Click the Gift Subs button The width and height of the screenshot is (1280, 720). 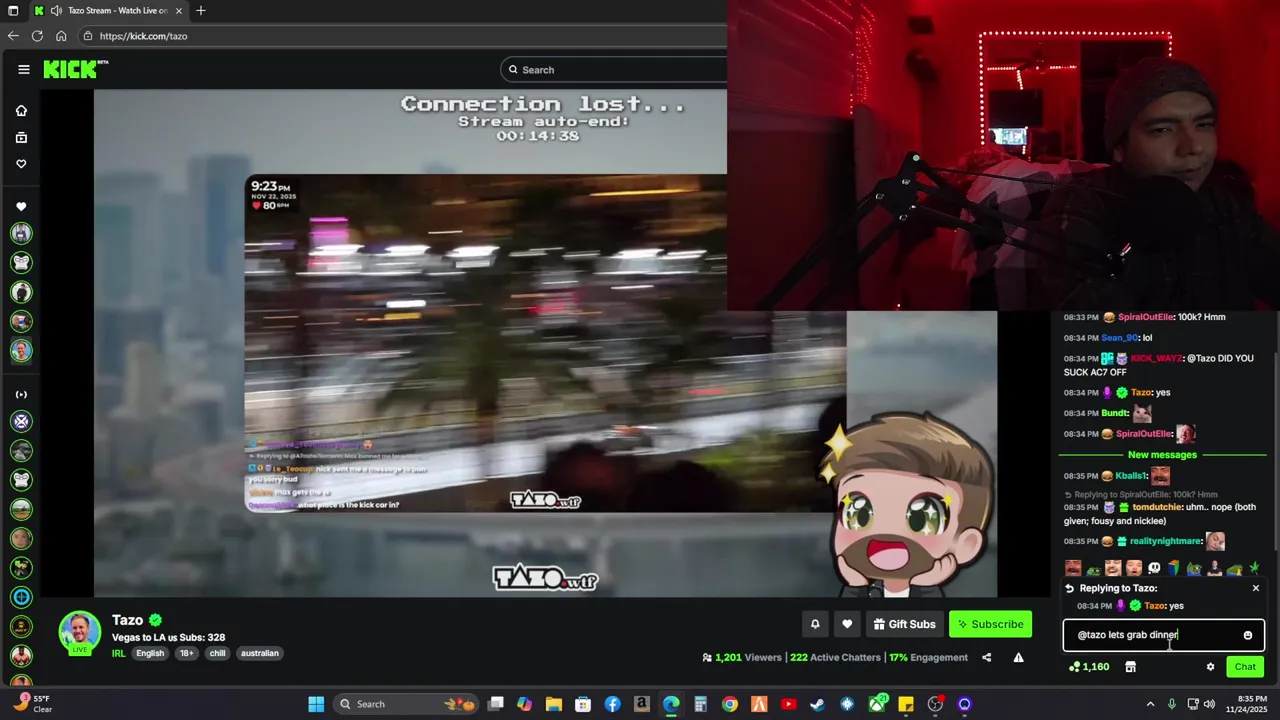click(904, 624)
